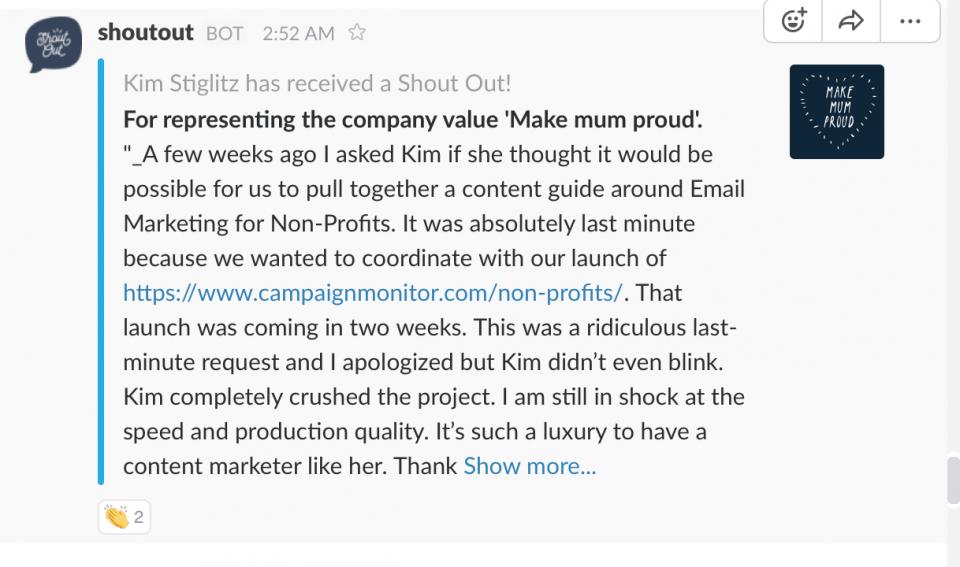
Task: Click the sentence 'Kim completely crushed the project'
Action: [x=309, y=397]
